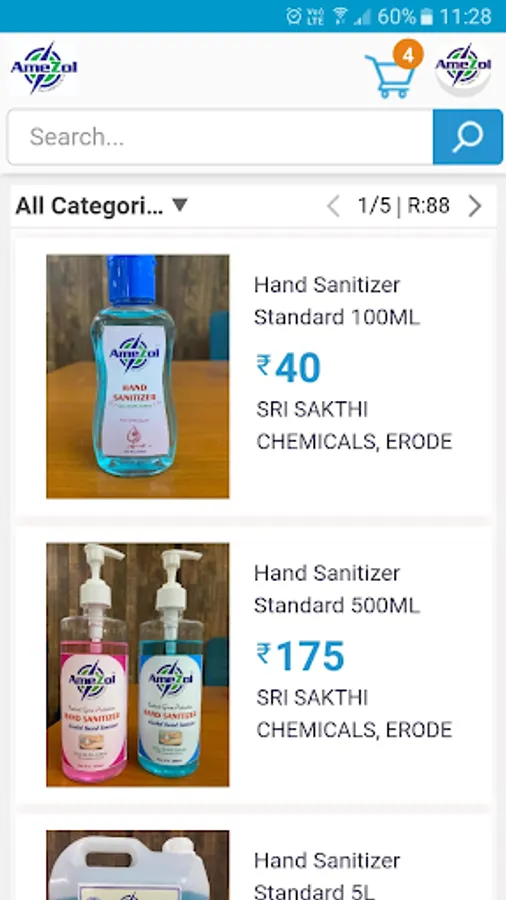View the 5L canister image
This screenshot has width=506, height=900.
point(138,865)
